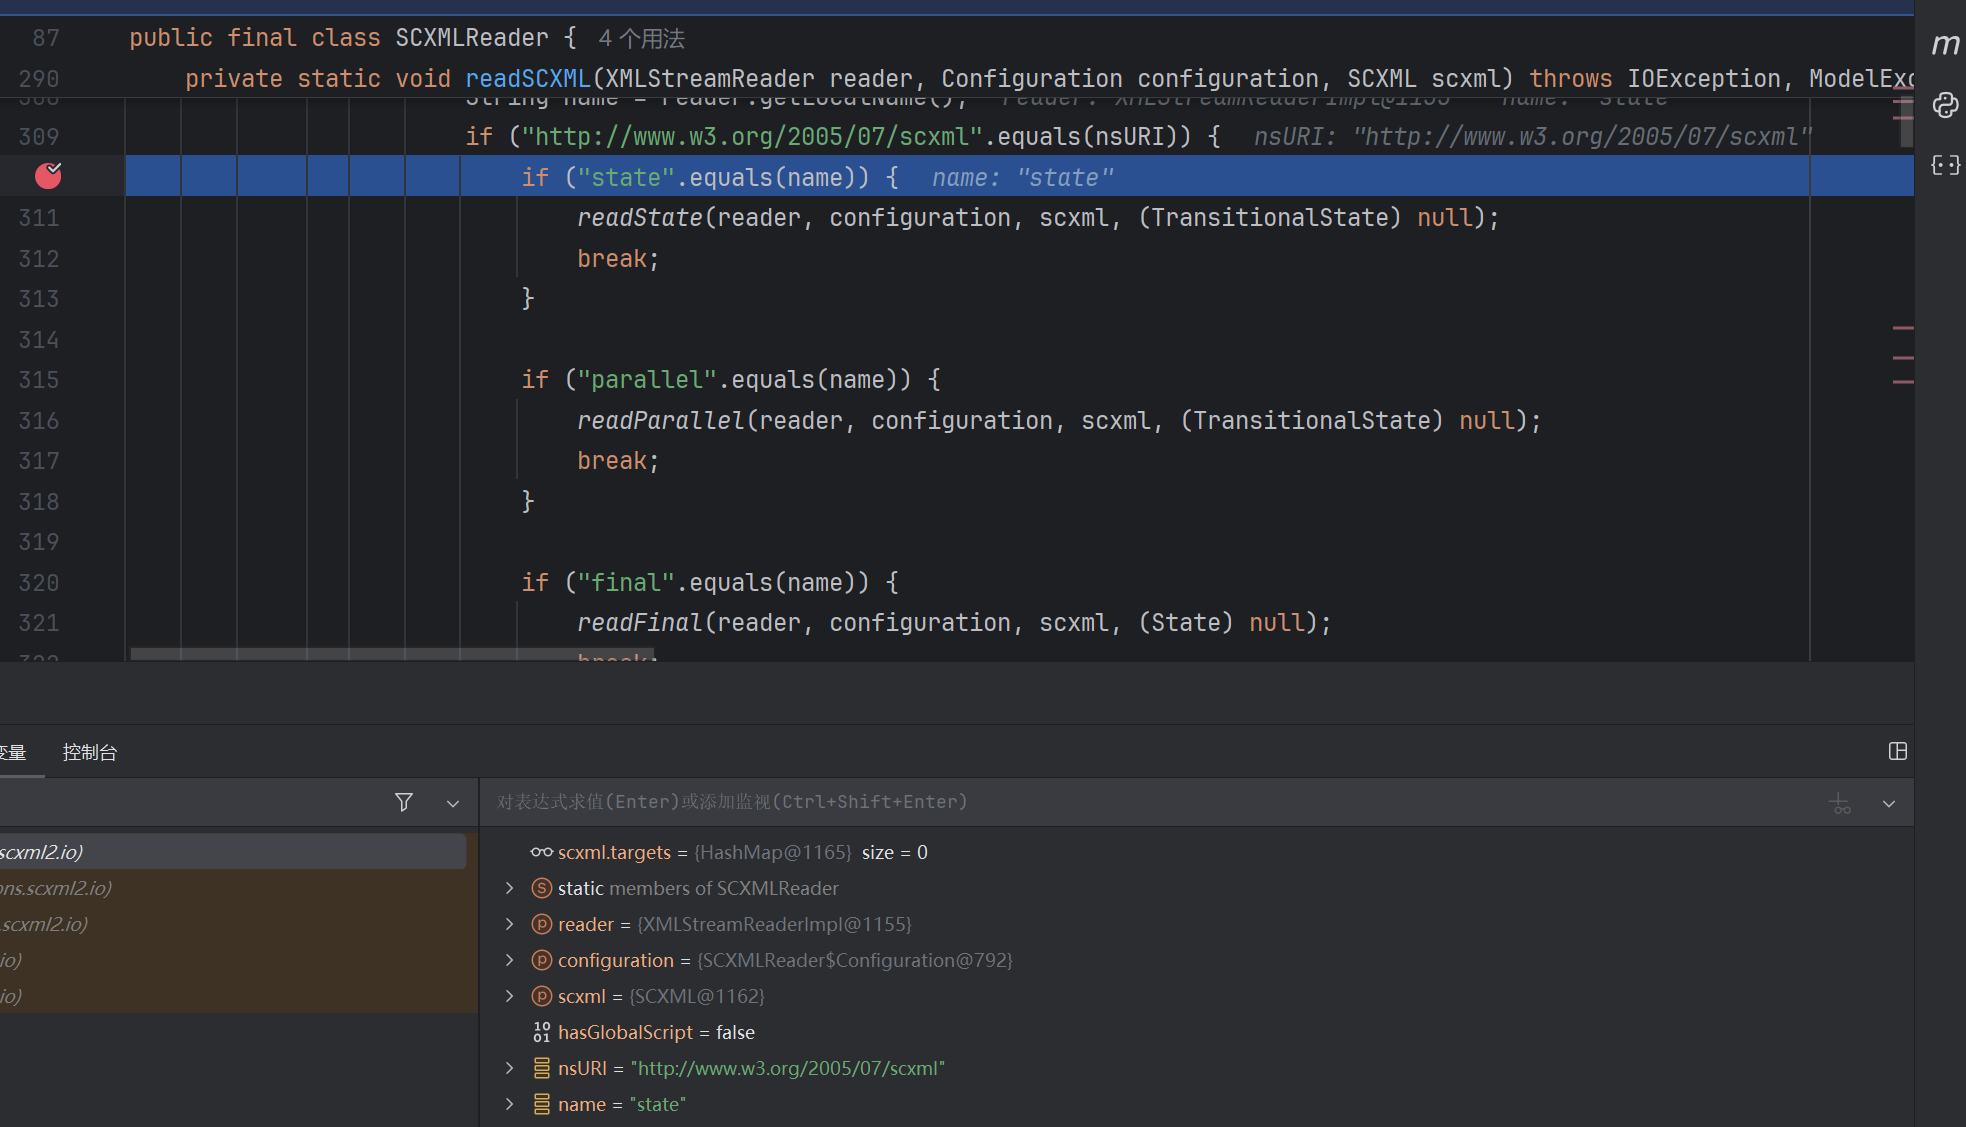Expand the evaluate expression history dropdown
Screen dimensions: 1966x1127
pyautogui.click(x=1889, y=803)
